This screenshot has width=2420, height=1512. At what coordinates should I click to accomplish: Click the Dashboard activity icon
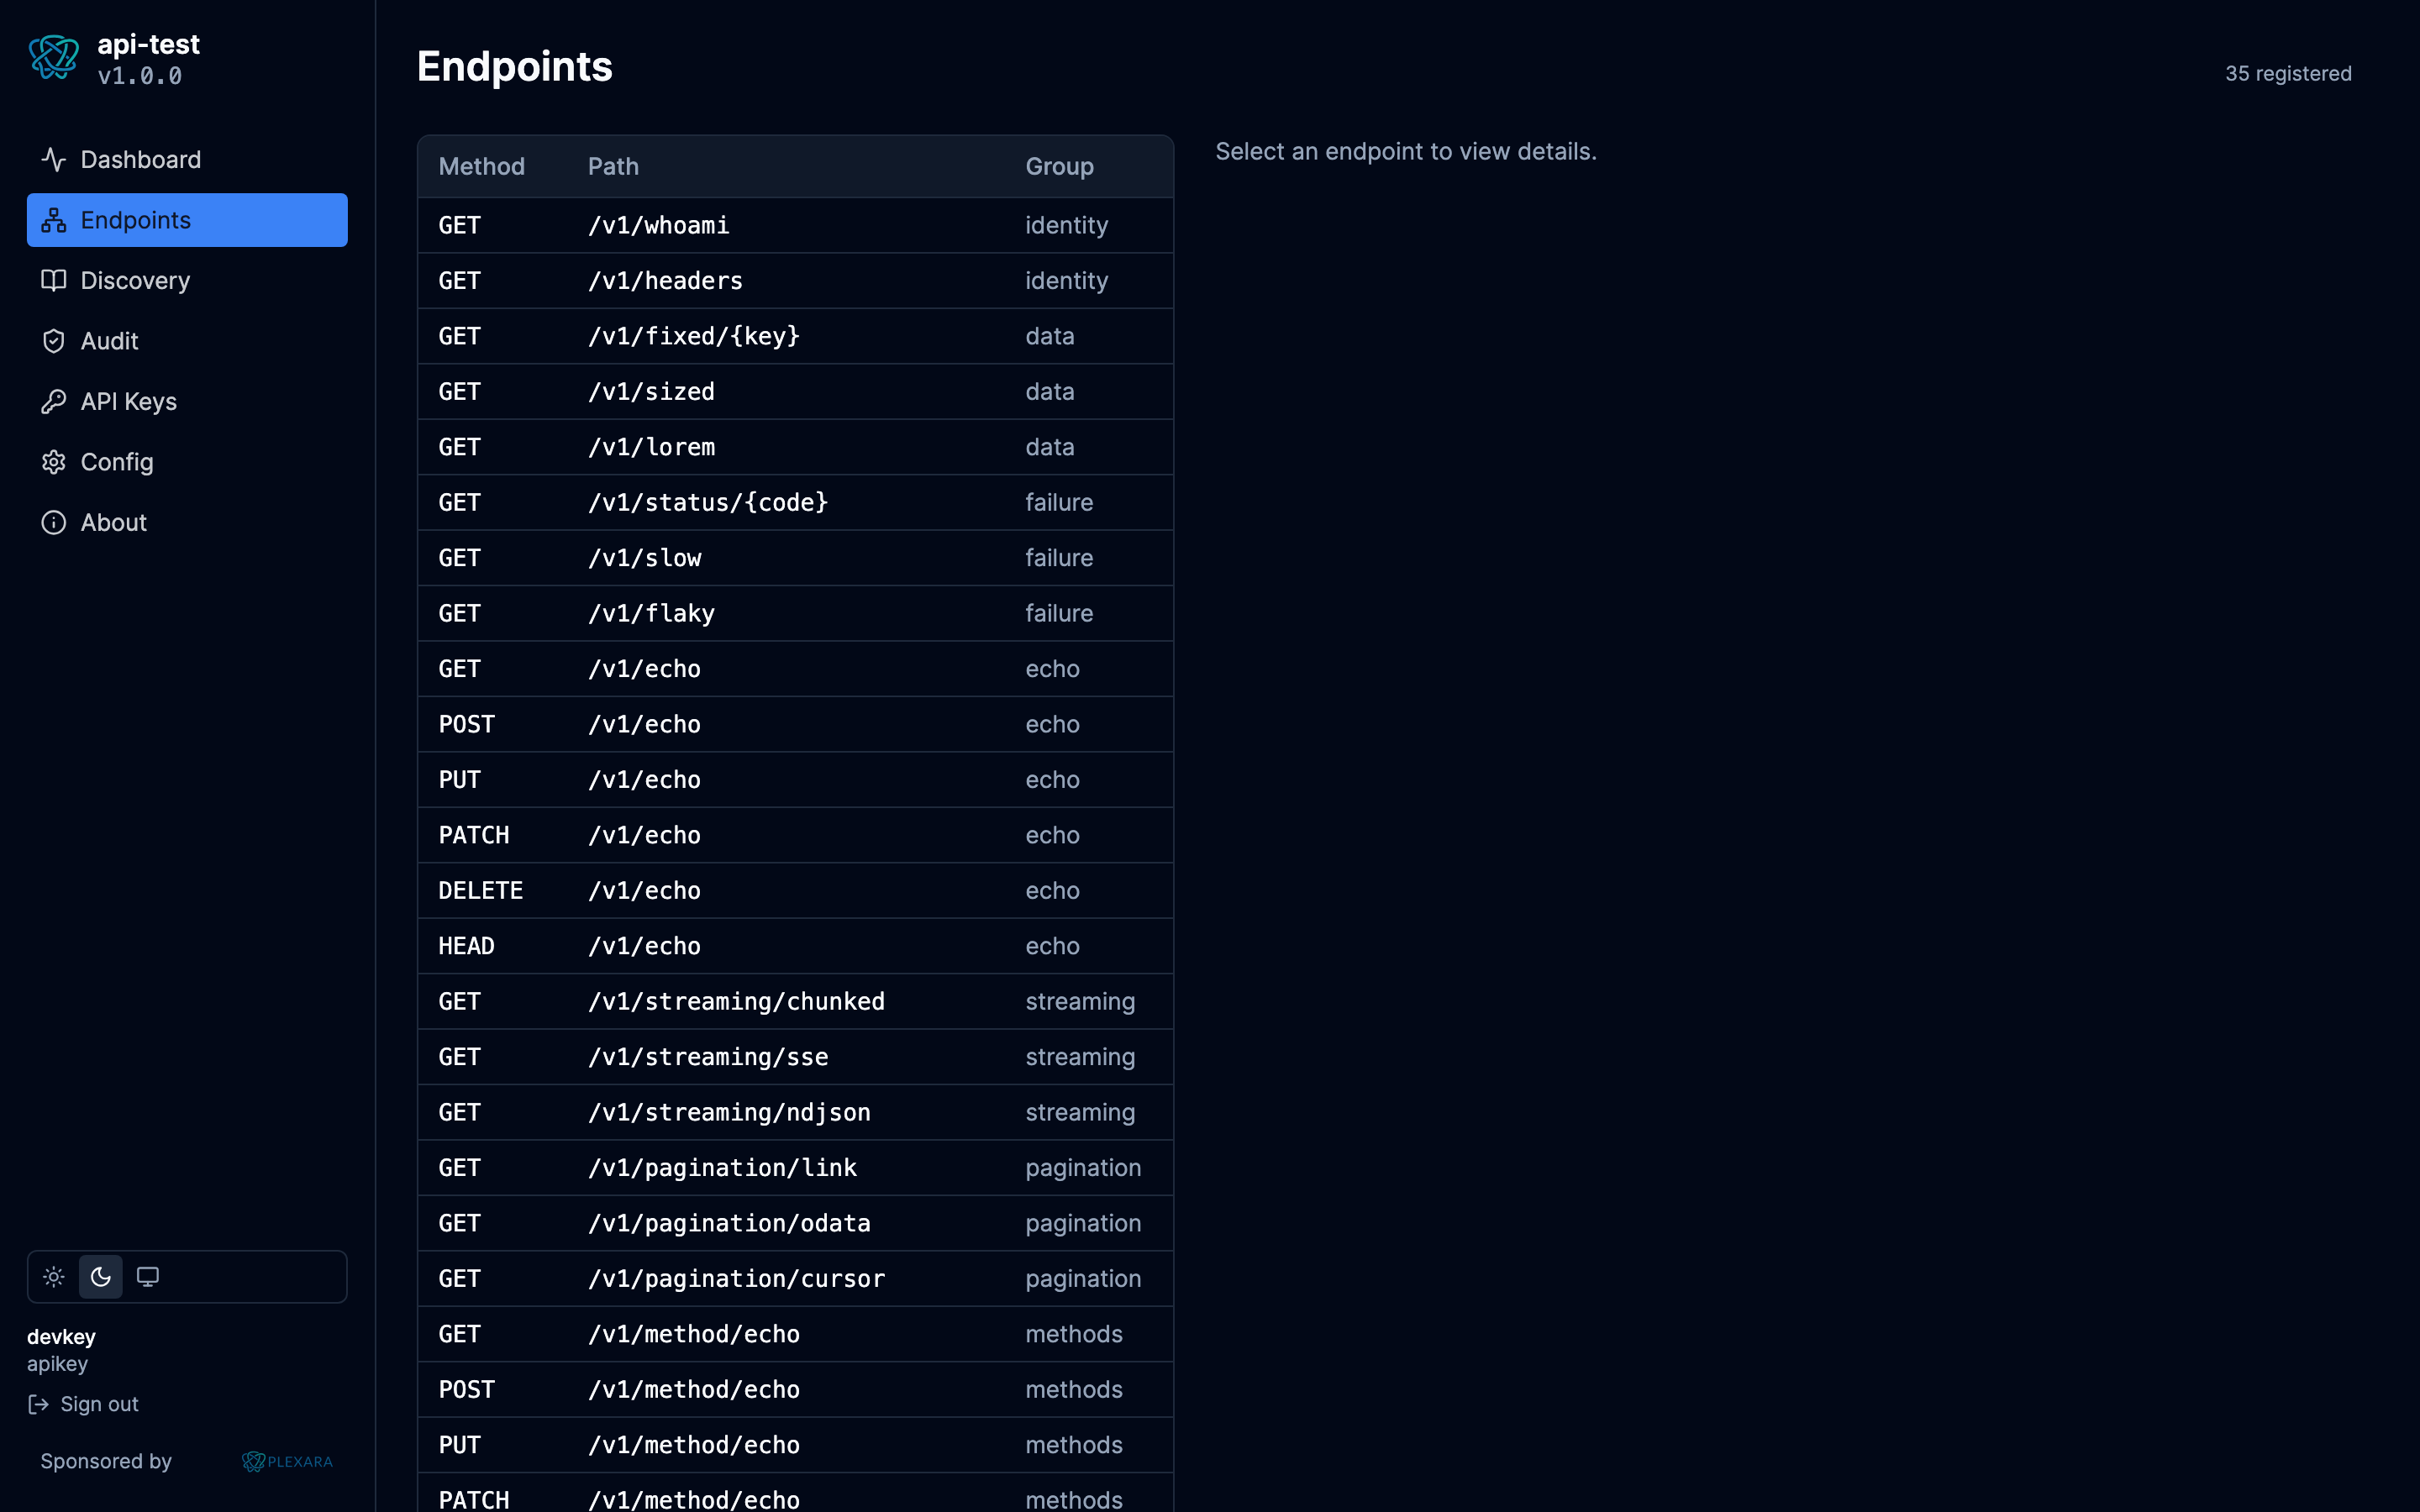point(54,160)
